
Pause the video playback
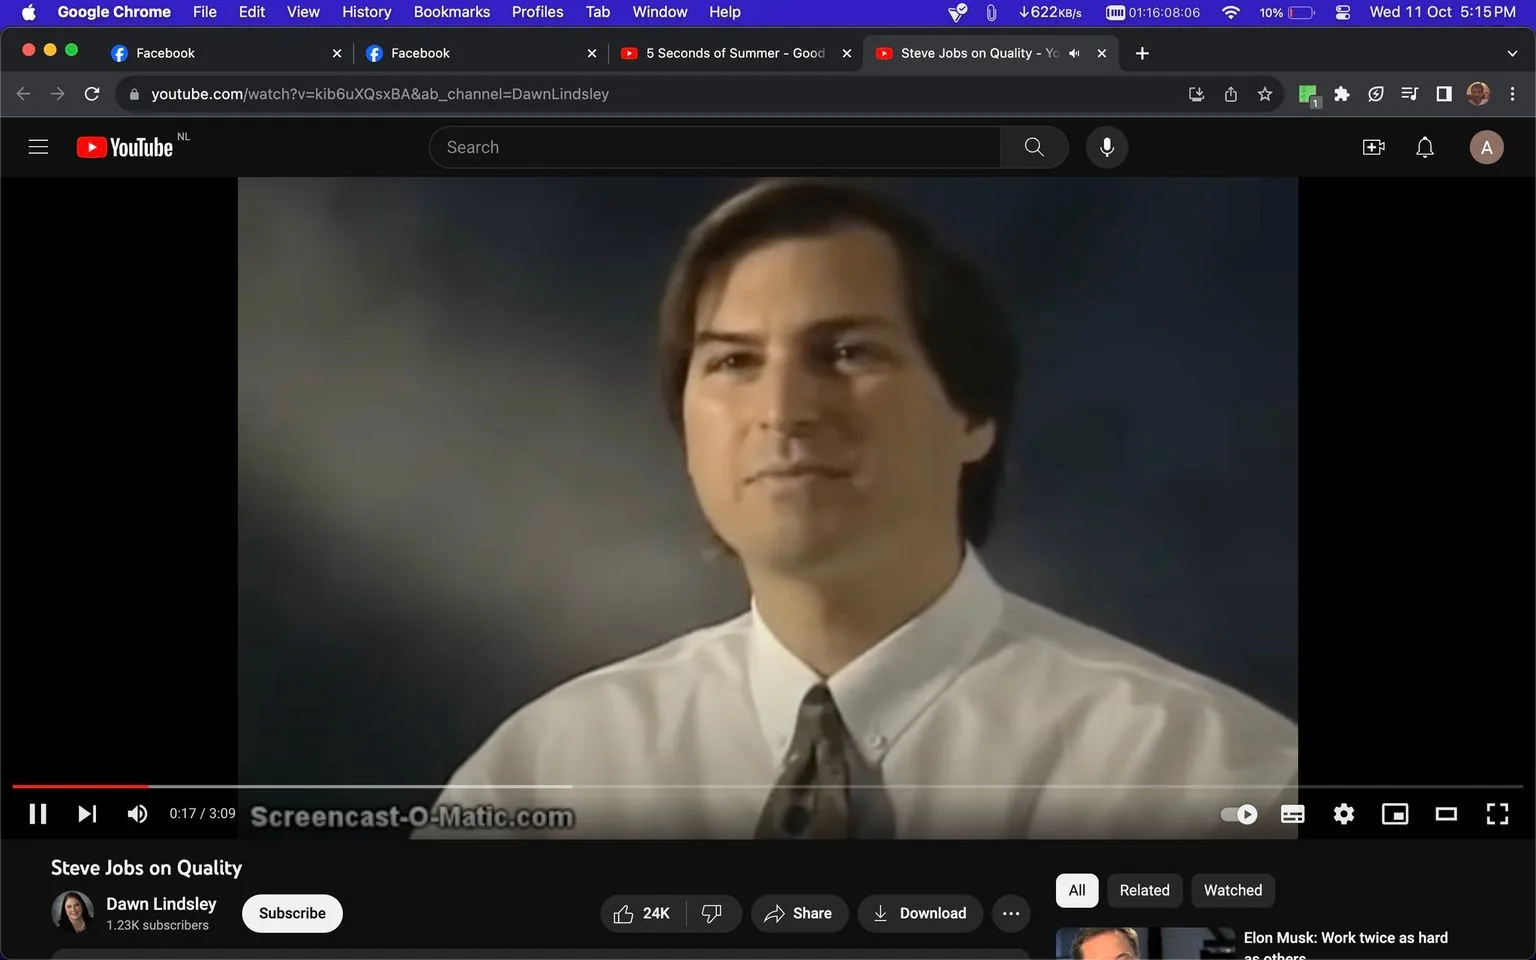(x=38, y=813)
